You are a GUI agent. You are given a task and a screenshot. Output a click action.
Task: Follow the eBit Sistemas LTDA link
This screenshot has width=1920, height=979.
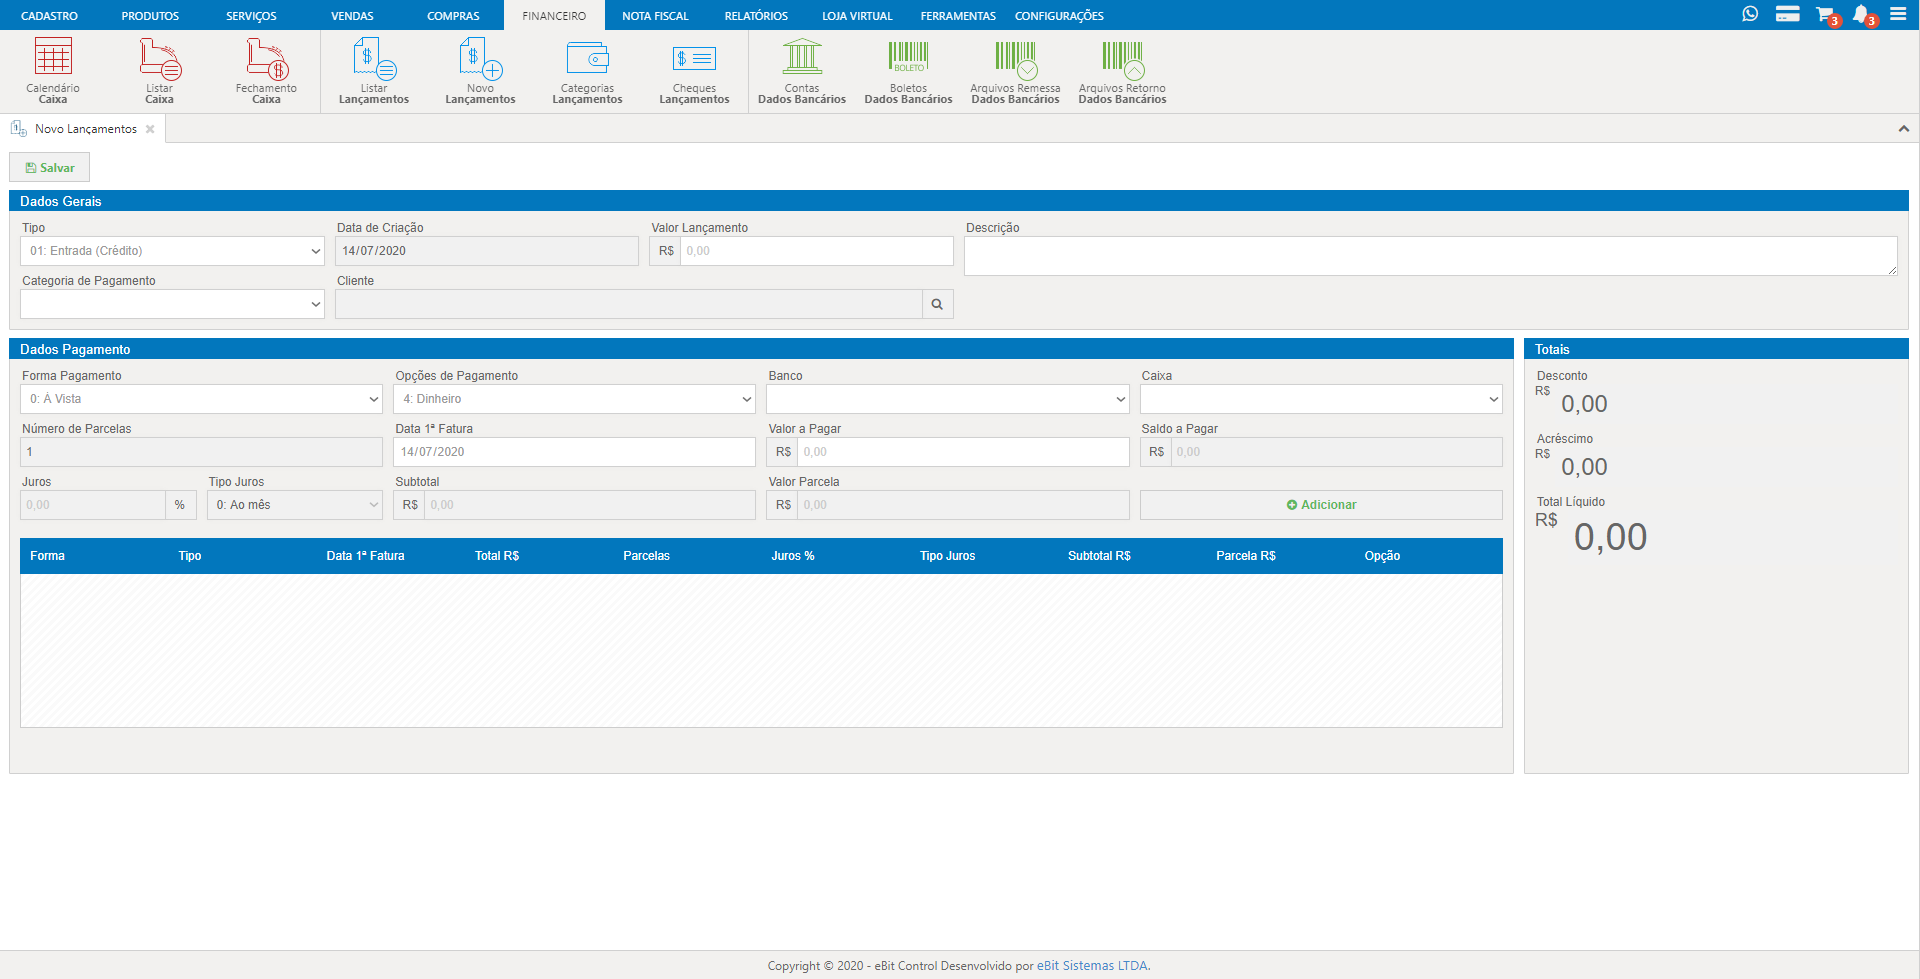click(x=1092, y=966)
